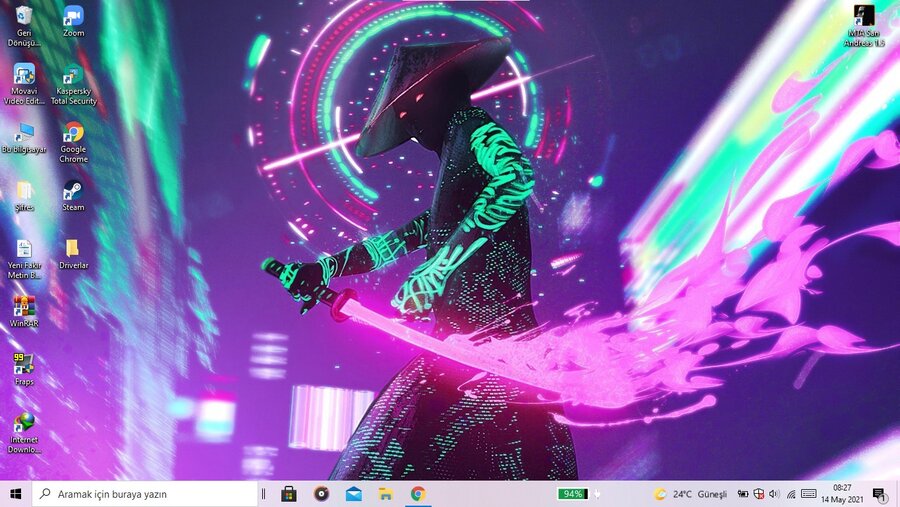Select the Yeni Fakir Metin text file

tap(24, 258)
